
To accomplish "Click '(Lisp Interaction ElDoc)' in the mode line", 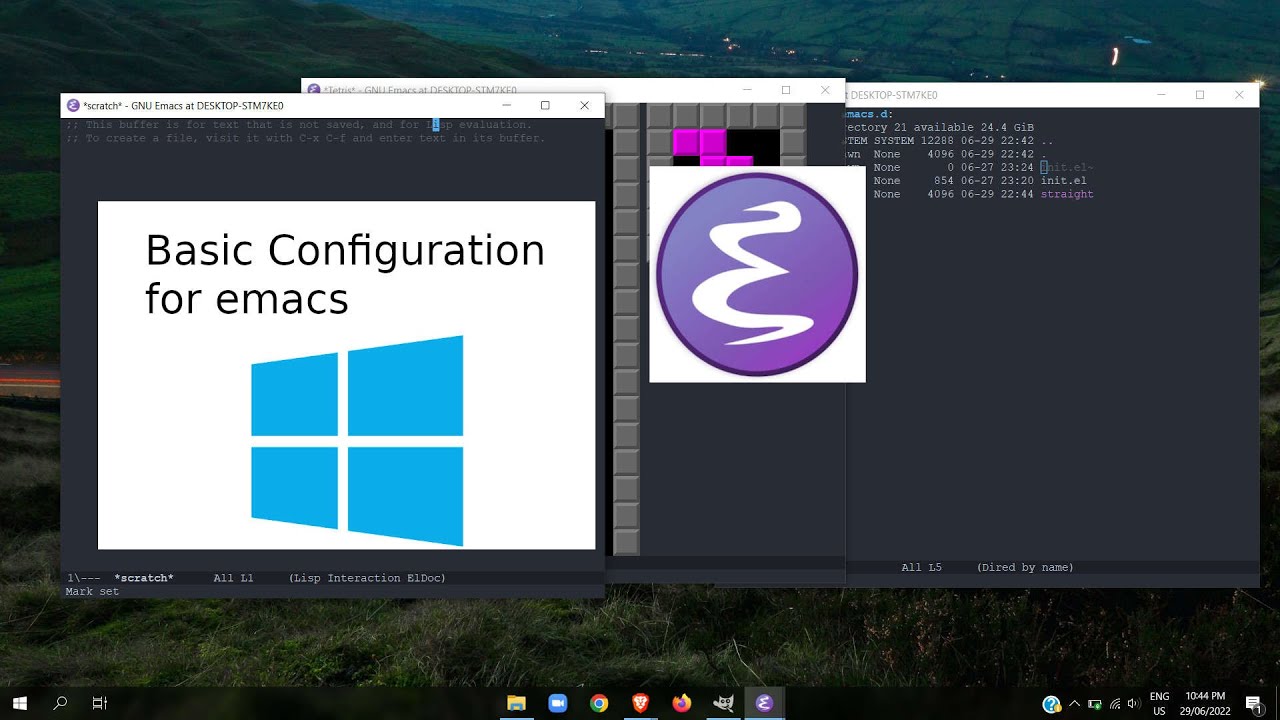I will 367,578.
